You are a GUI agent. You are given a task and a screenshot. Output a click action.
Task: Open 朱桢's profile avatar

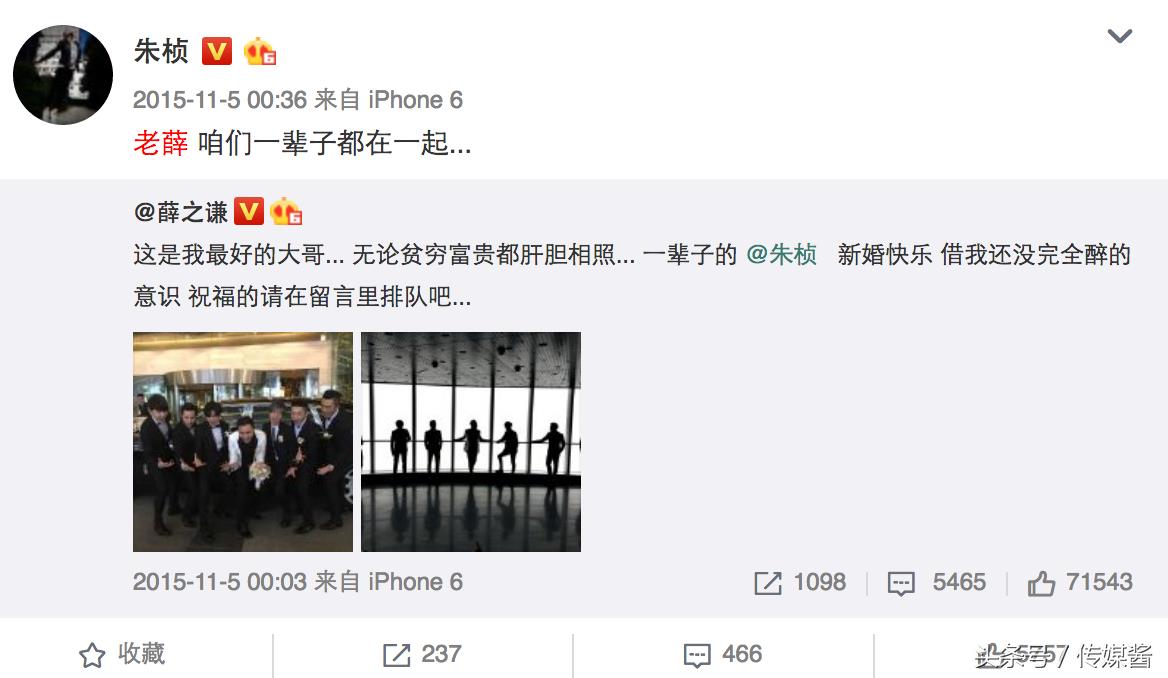63,75
